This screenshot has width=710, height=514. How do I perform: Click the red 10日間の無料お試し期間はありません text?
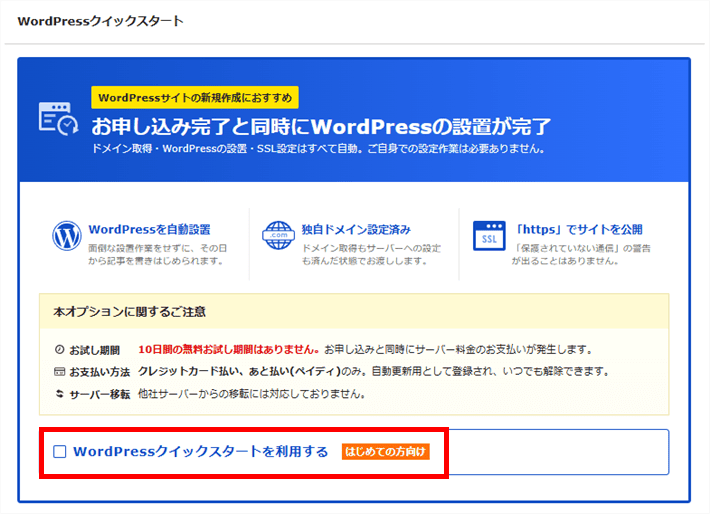pyautogui.click(x=229, y=350)
